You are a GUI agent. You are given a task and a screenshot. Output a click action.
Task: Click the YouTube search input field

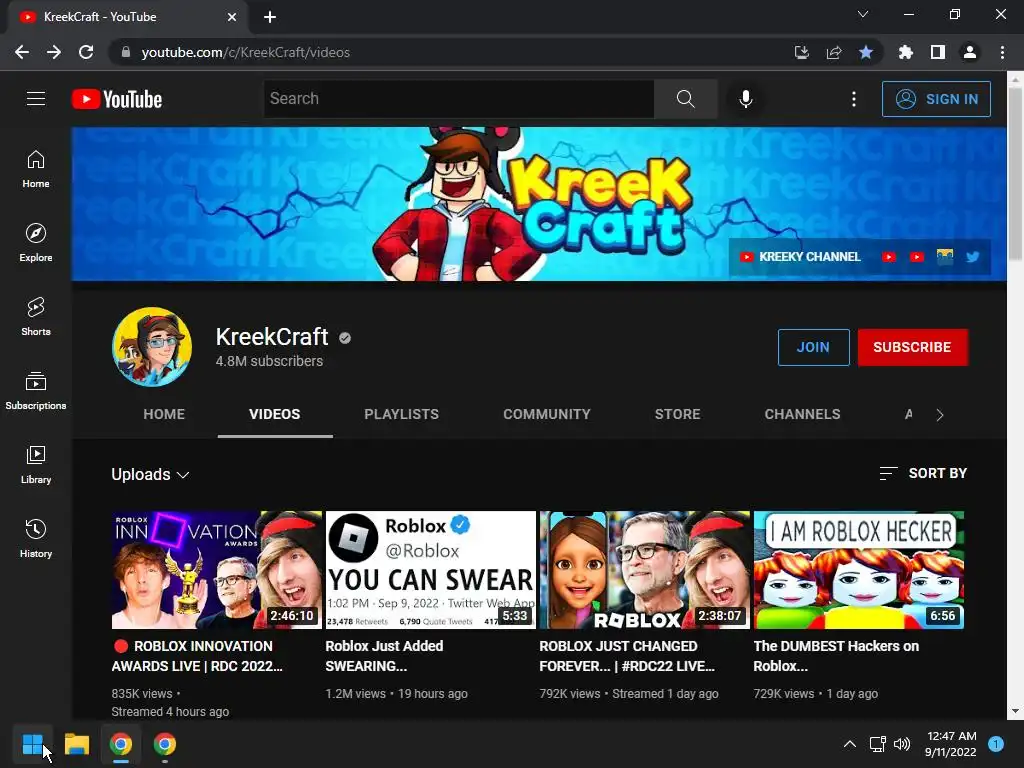(x=458, y=99)
